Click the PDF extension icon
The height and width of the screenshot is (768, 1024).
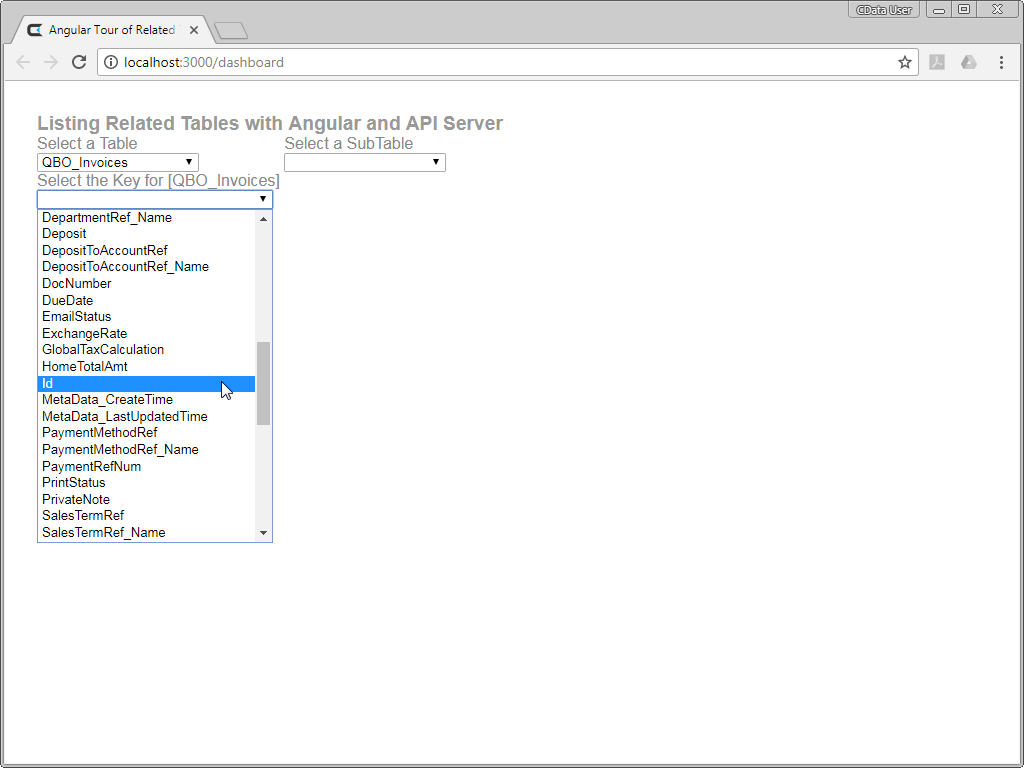click(x=937, y=62)
